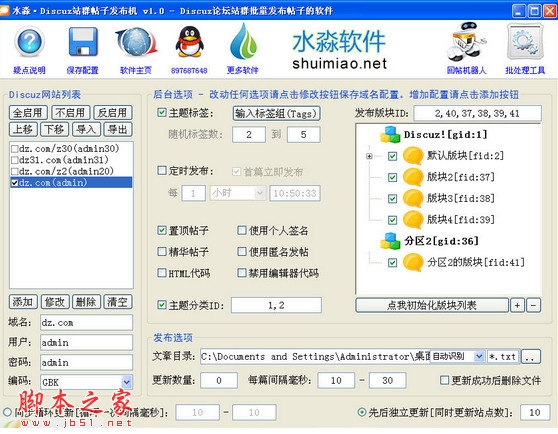Select the 同步循环更新 radio button
Image resolution: width=558 pixels, height=434 pixels.
[x=7, y=412]
